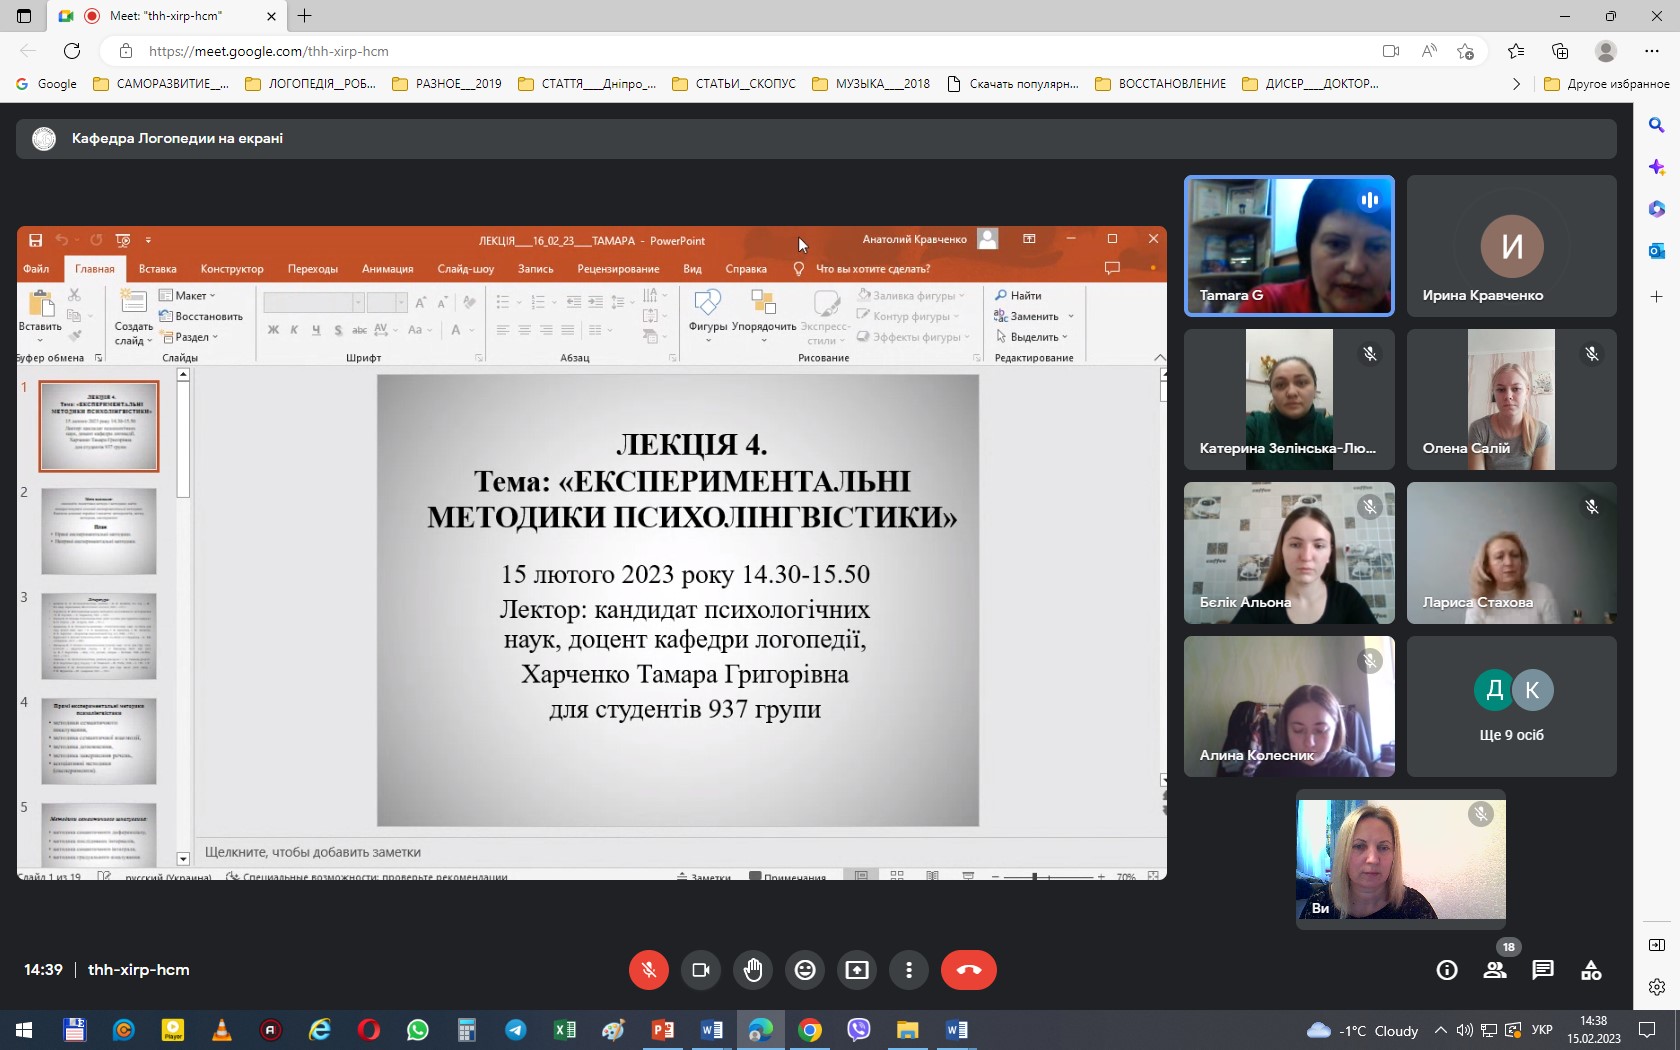The height and width of the screenshot is (1050, 1680).
Task: Reload the page in browser
Action: coord(72,51)
